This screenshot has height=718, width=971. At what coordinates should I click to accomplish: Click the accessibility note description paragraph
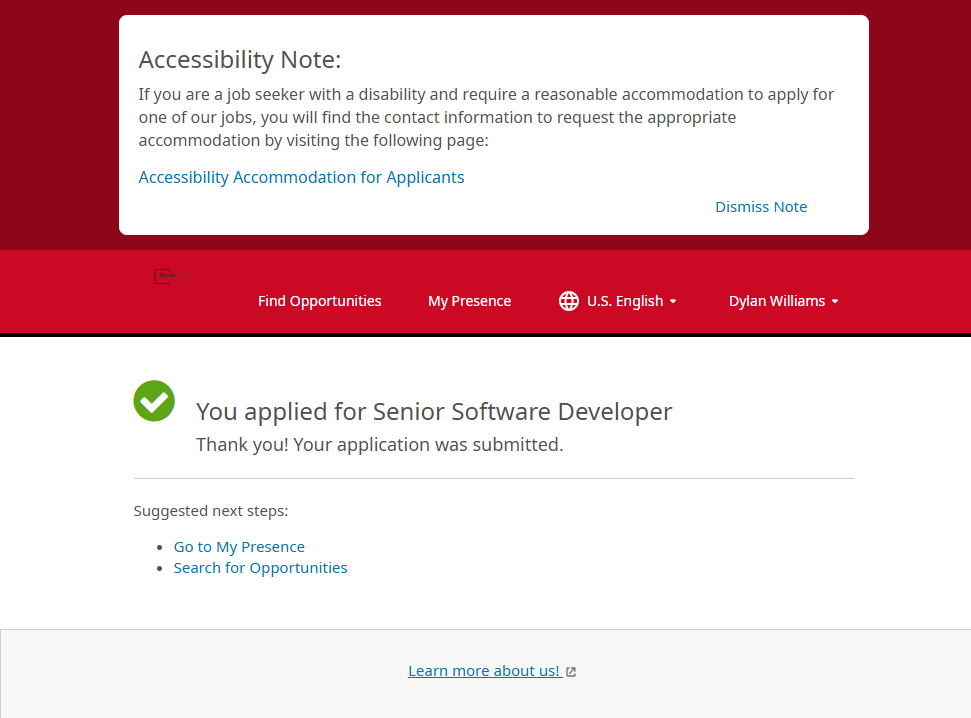point(486,117)
